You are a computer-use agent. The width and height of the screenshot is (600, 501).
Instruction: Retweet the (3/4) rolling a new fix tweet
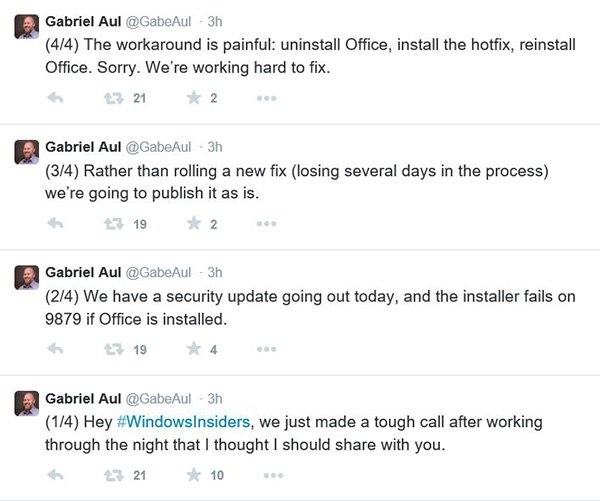tap(114, 224)
